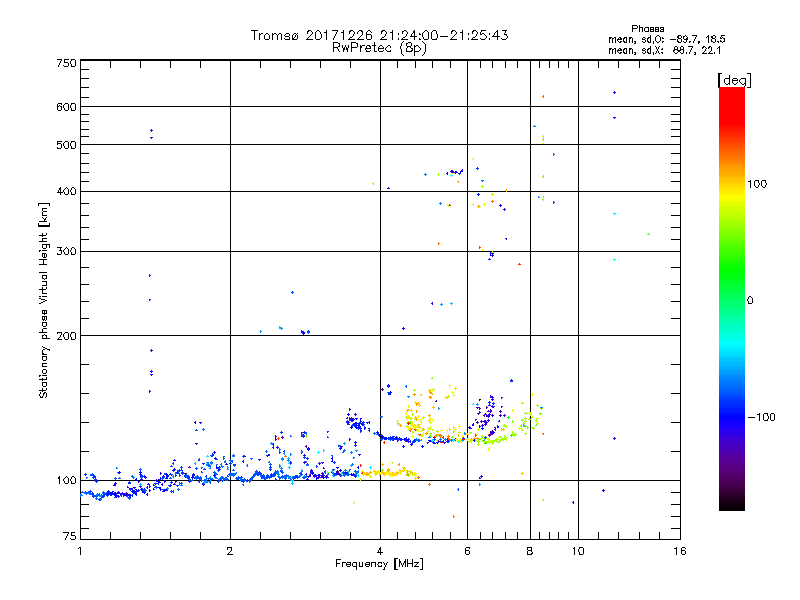Click the x-axis tick label "1"
The height and width of the screenshot is (600, 800).
pos(80,551)
